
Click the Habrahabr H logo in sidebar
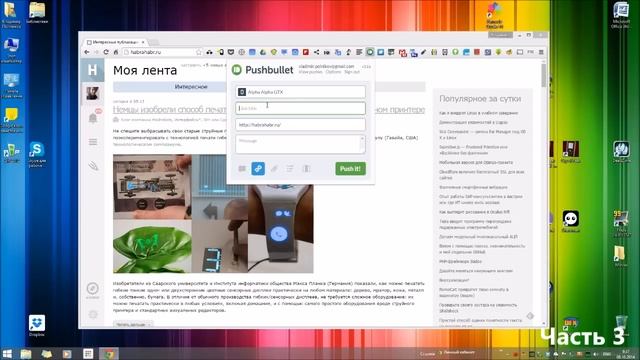[x=93, y=70]
